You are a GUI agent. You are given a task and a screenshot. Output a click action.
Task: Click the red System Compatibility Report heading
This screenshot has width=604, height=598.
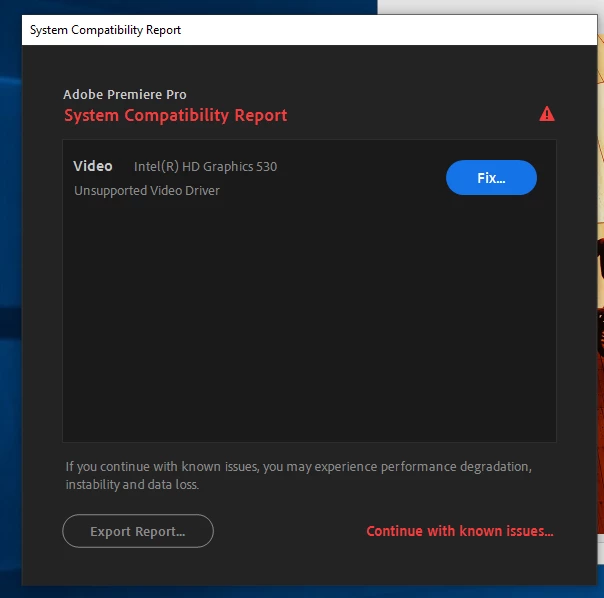pos(176,116)
